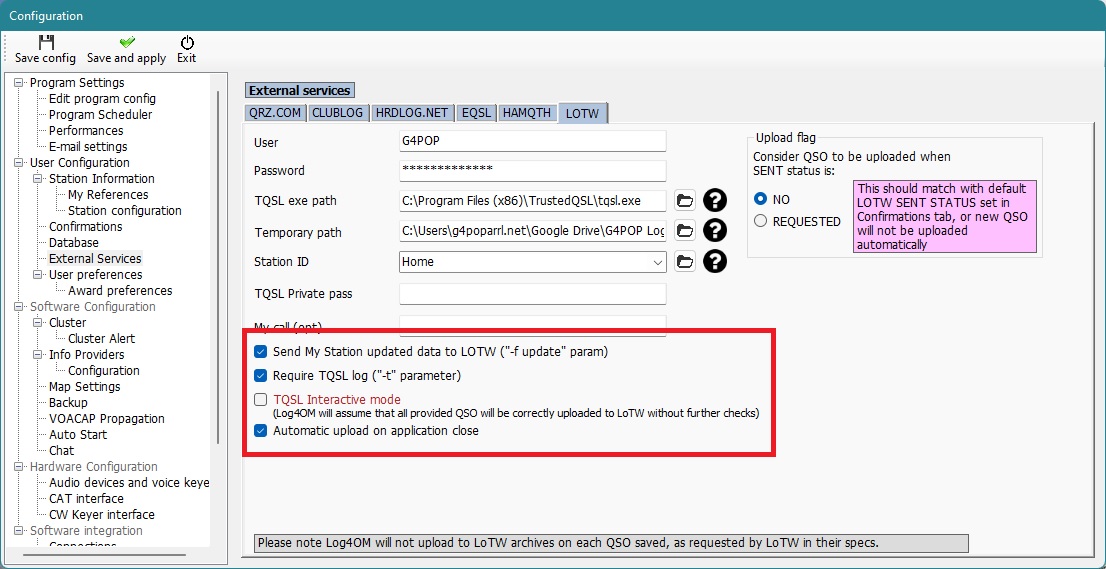Click the Password input field
This screenshot has width=1106, height=569.
[x=533, y=170]
